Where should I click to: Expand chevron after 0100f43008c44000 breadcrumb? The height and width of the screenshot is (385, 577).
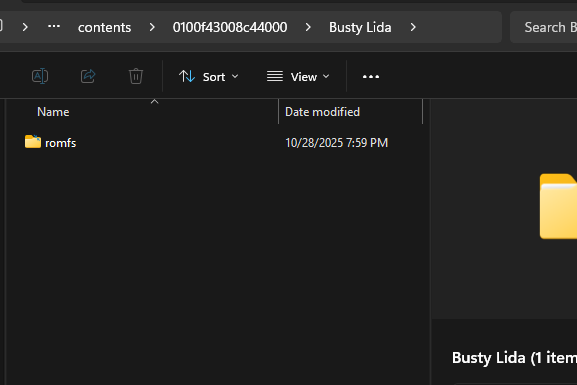308,27
